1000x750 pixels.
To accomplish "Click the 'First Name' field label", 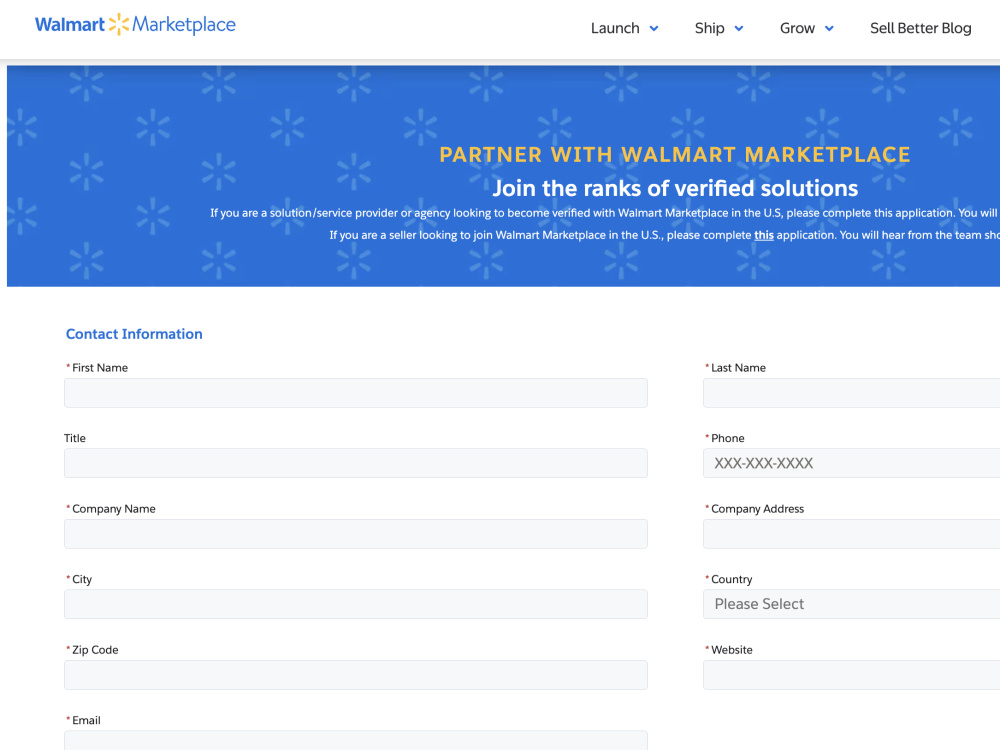I will 99,368.
